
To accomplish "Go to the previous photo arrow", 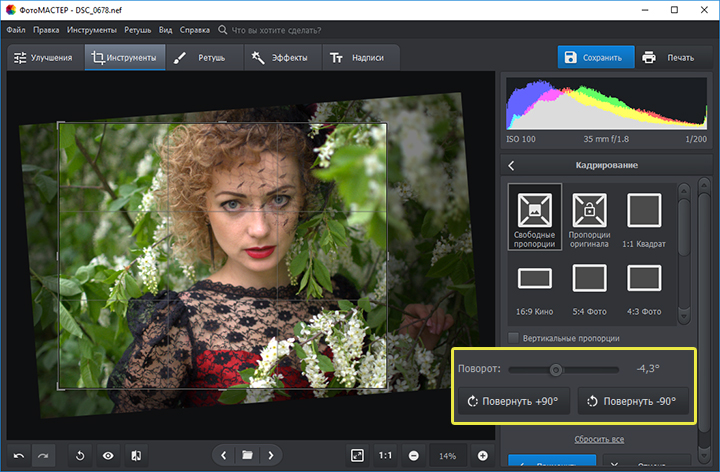I will [223, 455].
